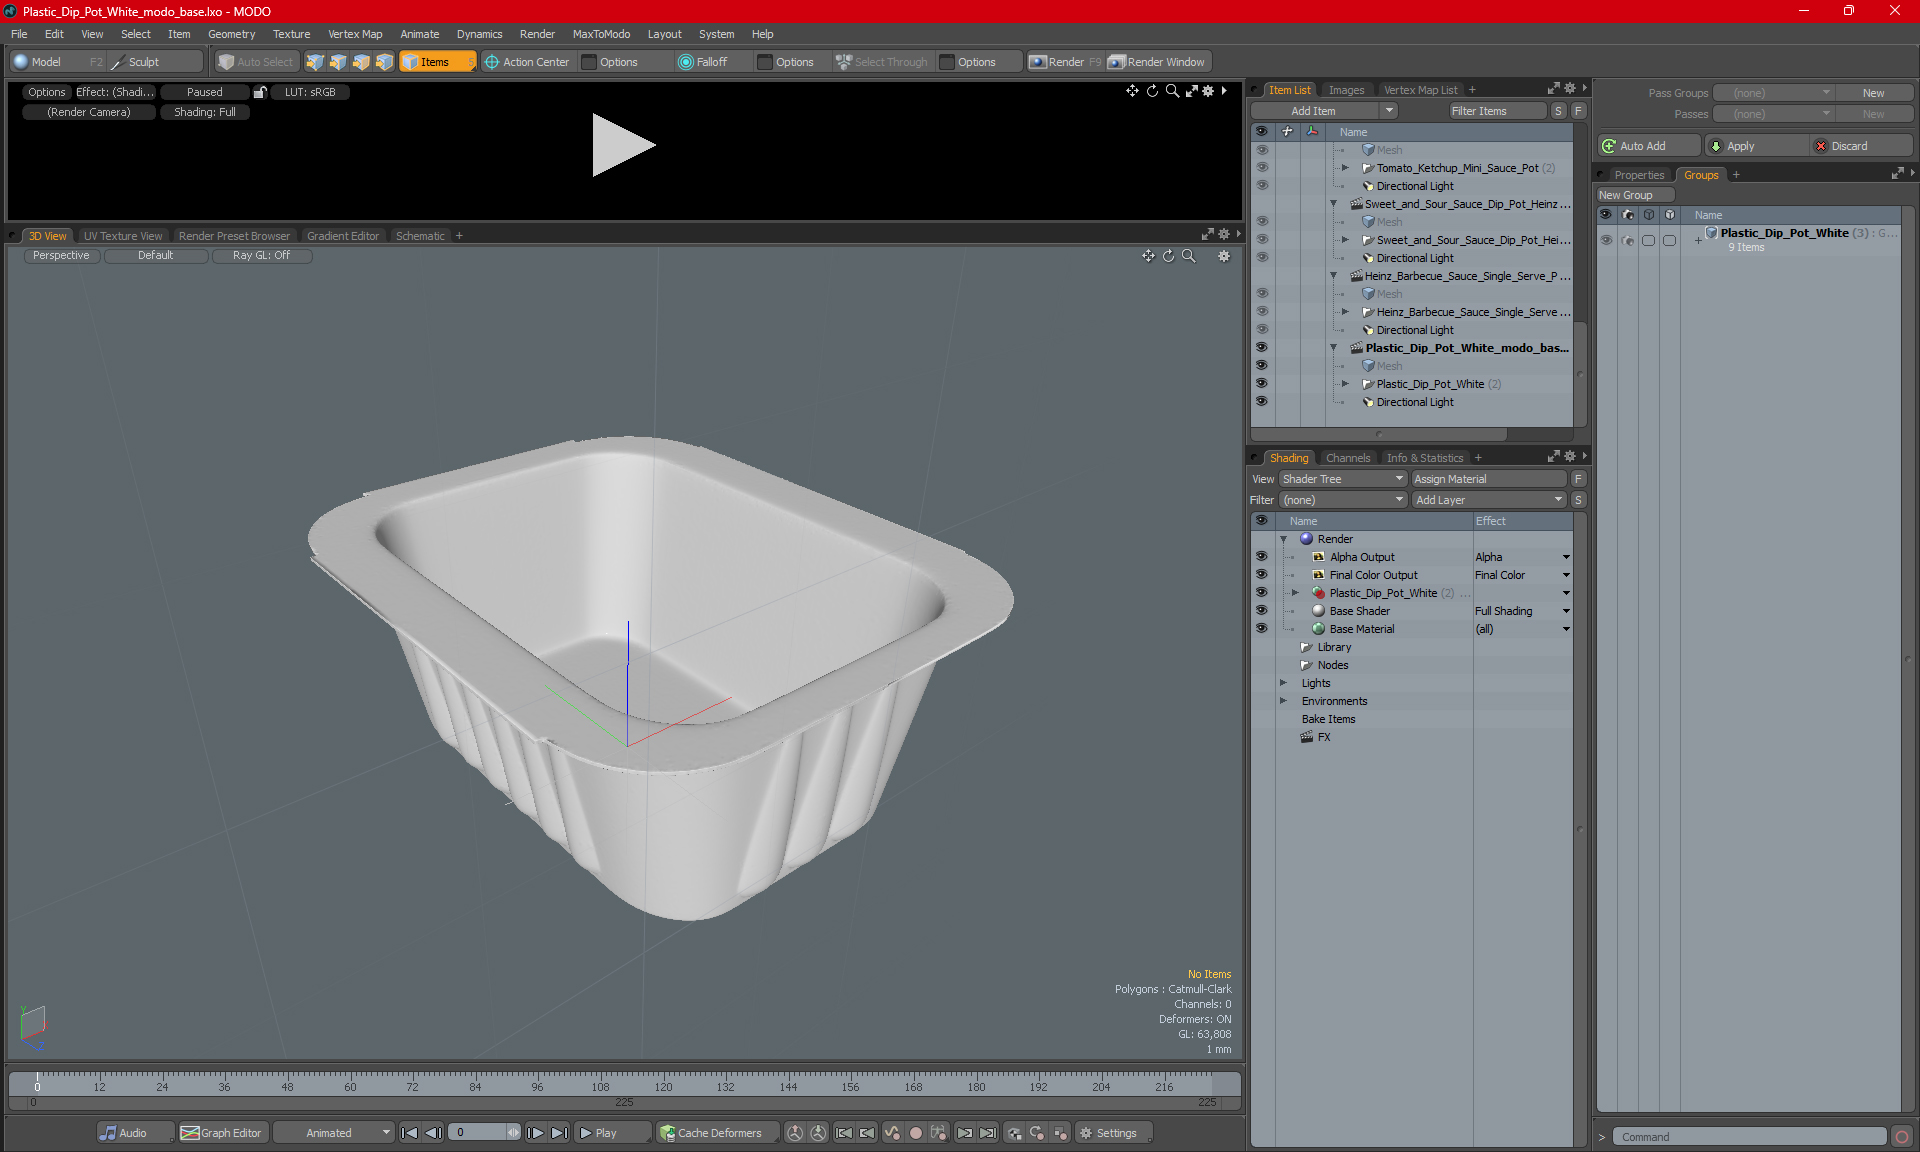
Task: Toggle visibility of Plastic_Dip_Pot_White_modo_base scene
Action: coord(1261,347)
